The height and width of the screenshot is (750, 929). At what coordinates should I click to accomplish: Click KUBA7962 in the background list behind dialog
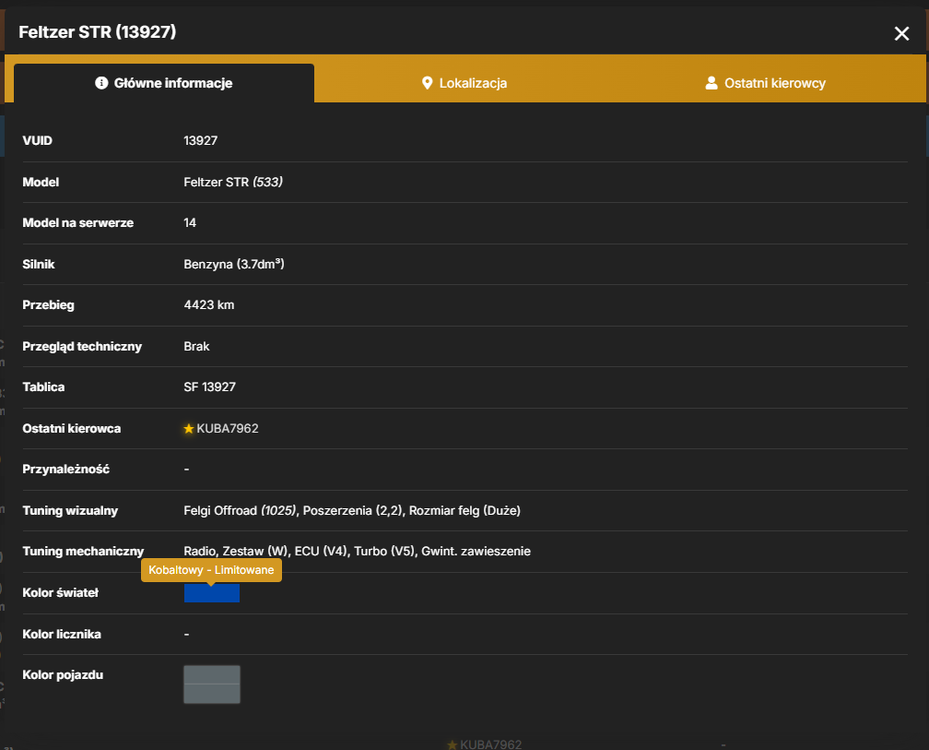click(x=491, y=744)
